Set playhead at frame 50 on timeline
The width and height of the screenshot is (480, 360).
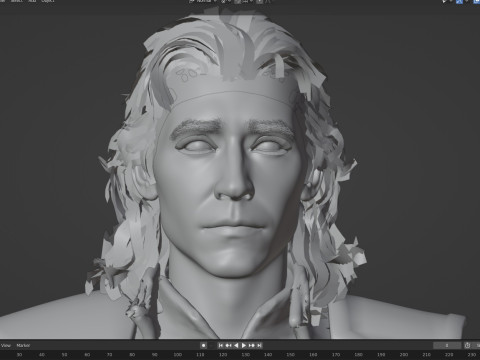click(65, 355)
